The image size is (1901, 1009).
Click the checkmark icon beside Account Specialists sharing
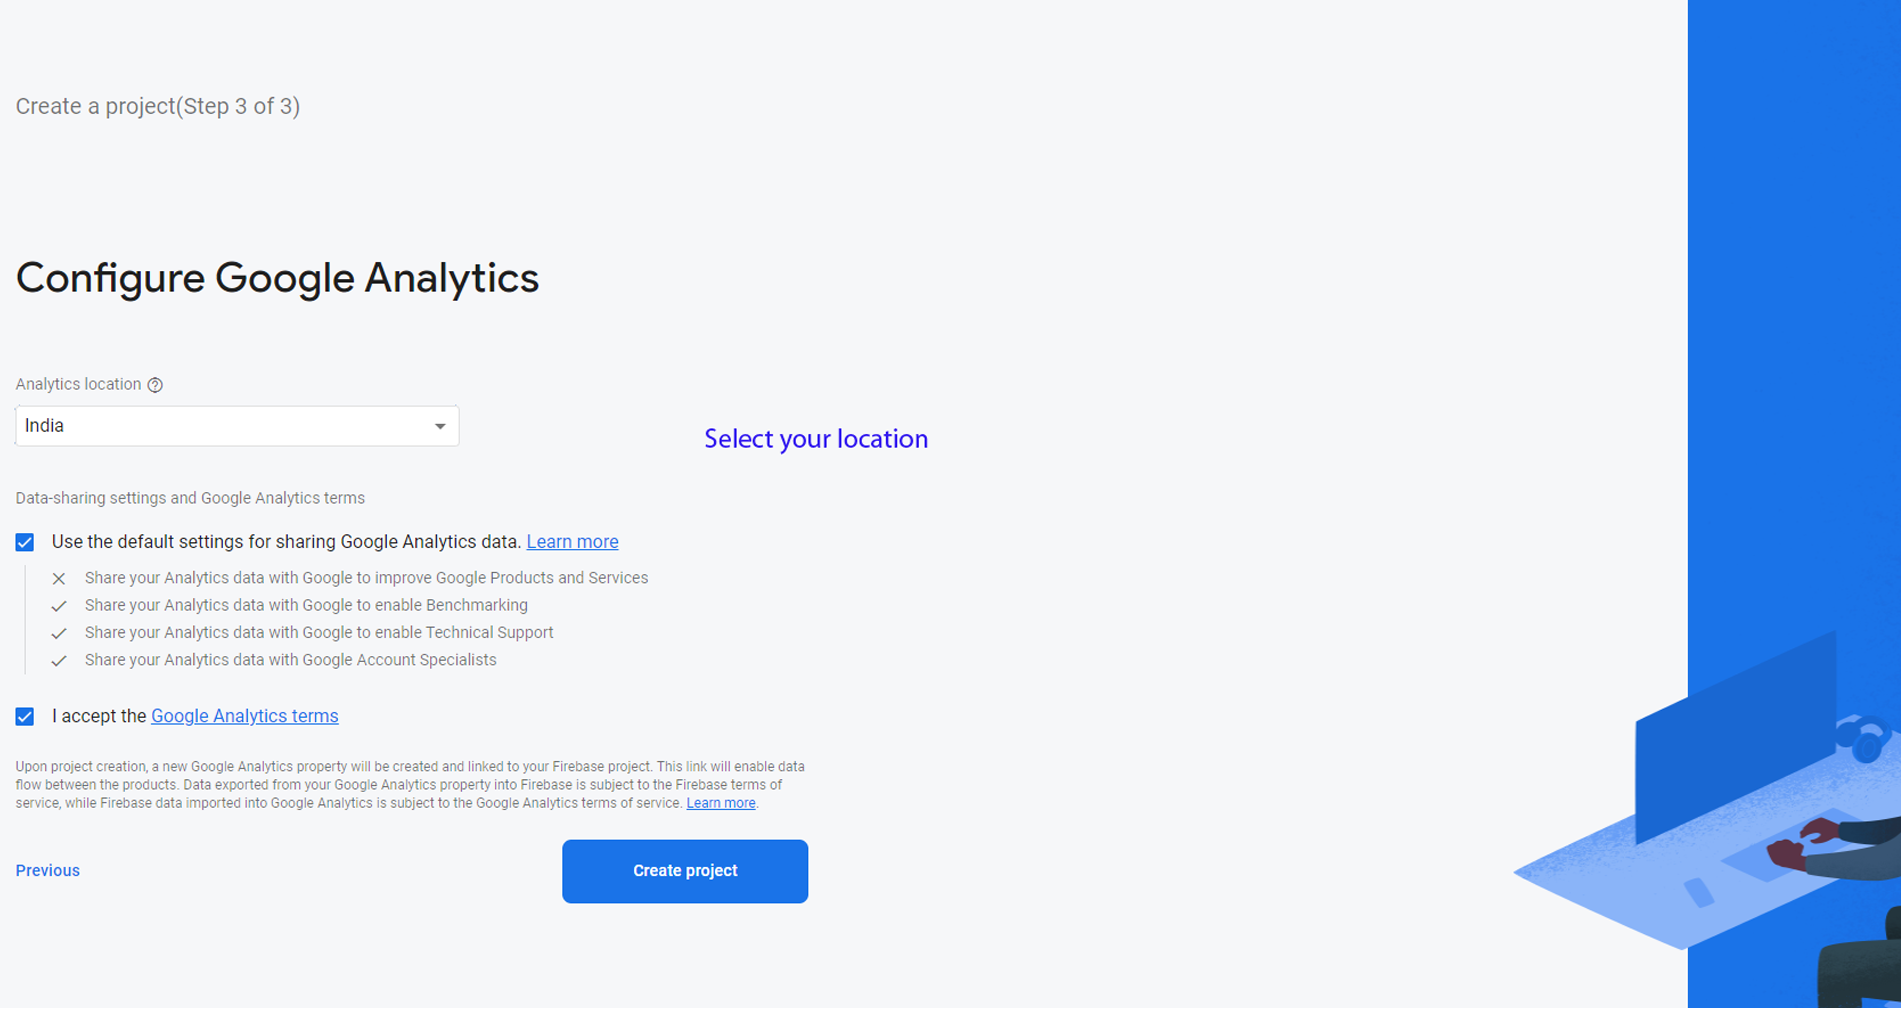click(59, 661)
